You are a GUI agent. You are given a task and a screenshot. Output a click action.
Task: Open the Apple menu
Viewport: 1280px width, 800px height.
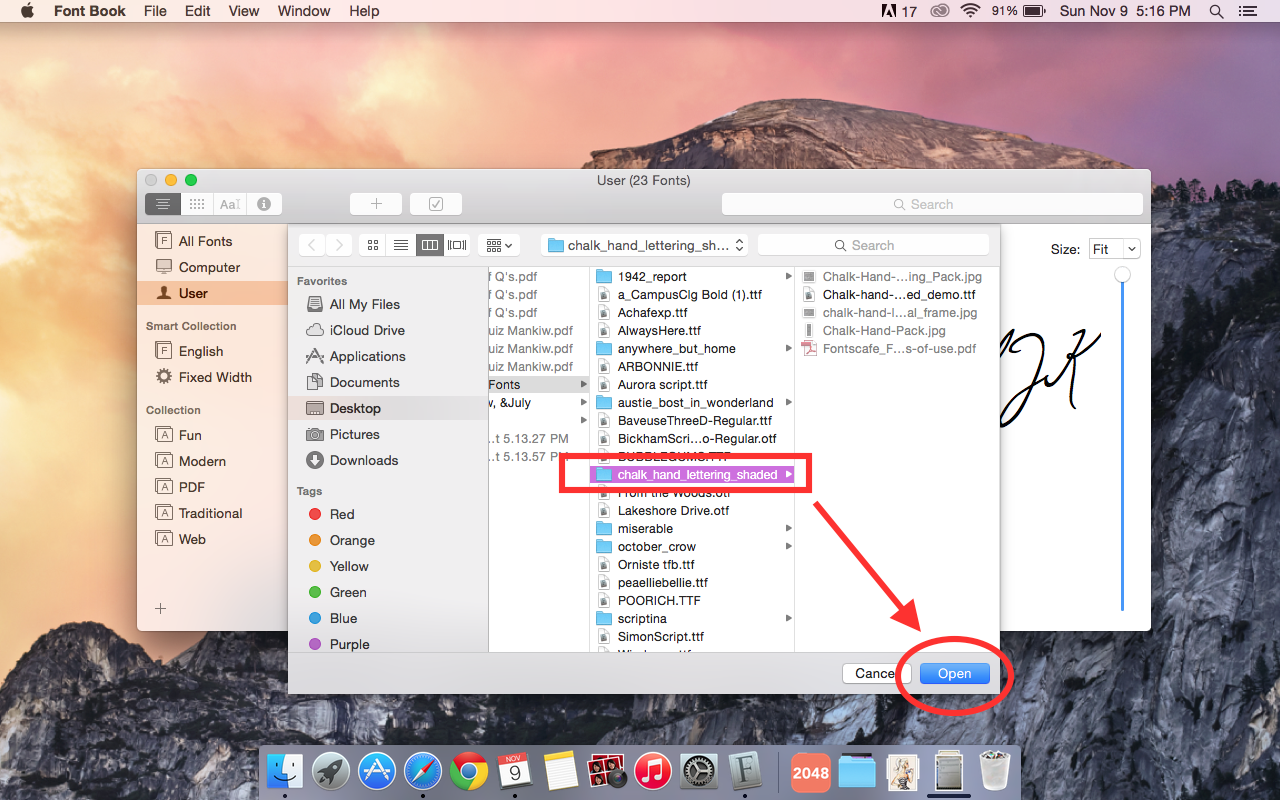click(x=27, y=11)
